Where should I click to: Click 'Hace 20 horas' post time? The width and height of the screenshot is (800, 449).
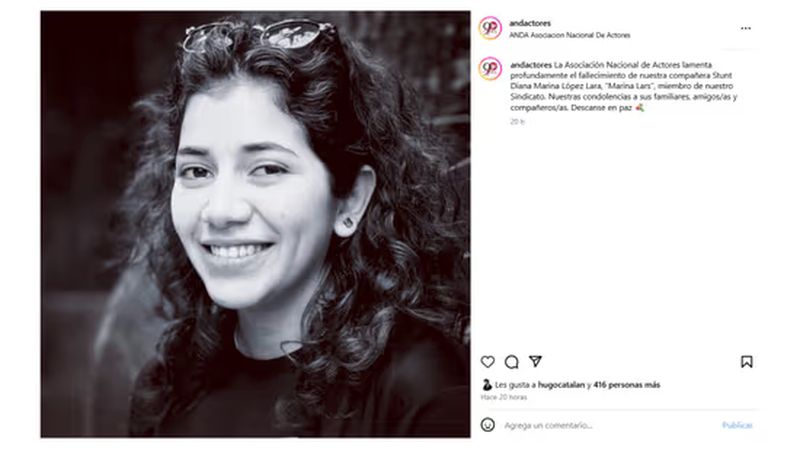[x=504, y=397]
